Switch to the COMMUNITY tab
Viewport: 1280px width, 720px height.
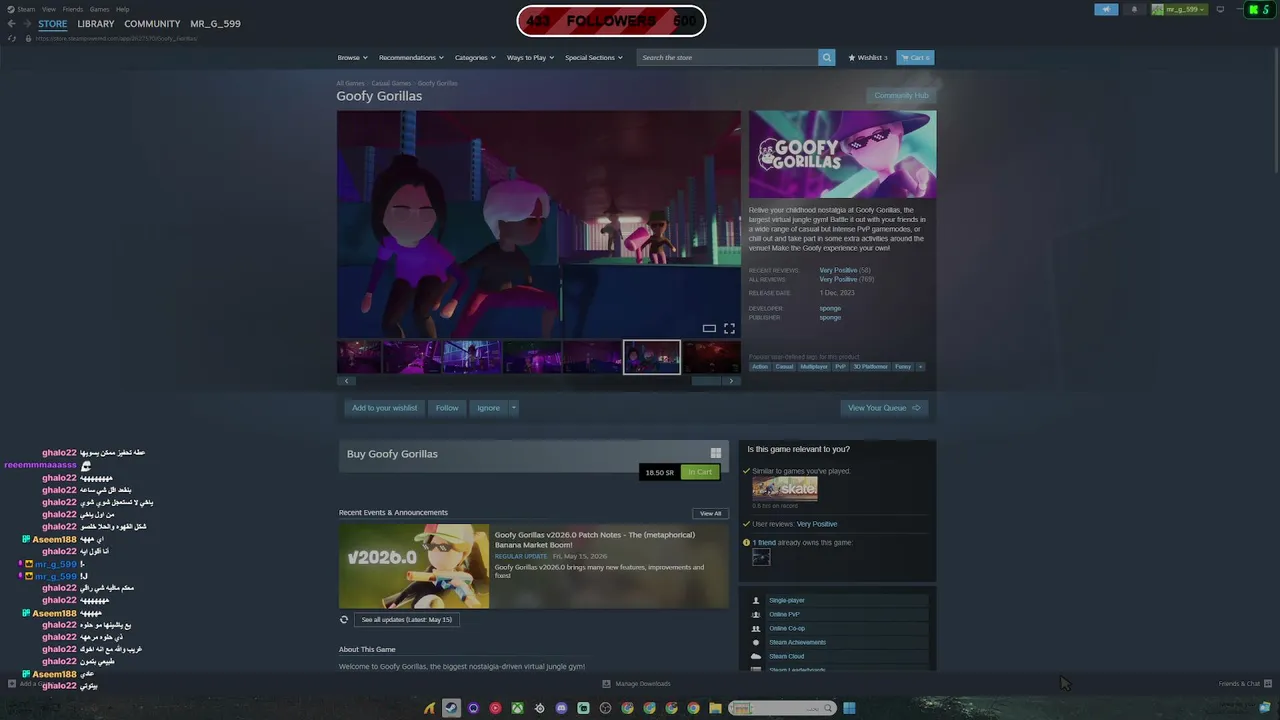click(152, 24)
